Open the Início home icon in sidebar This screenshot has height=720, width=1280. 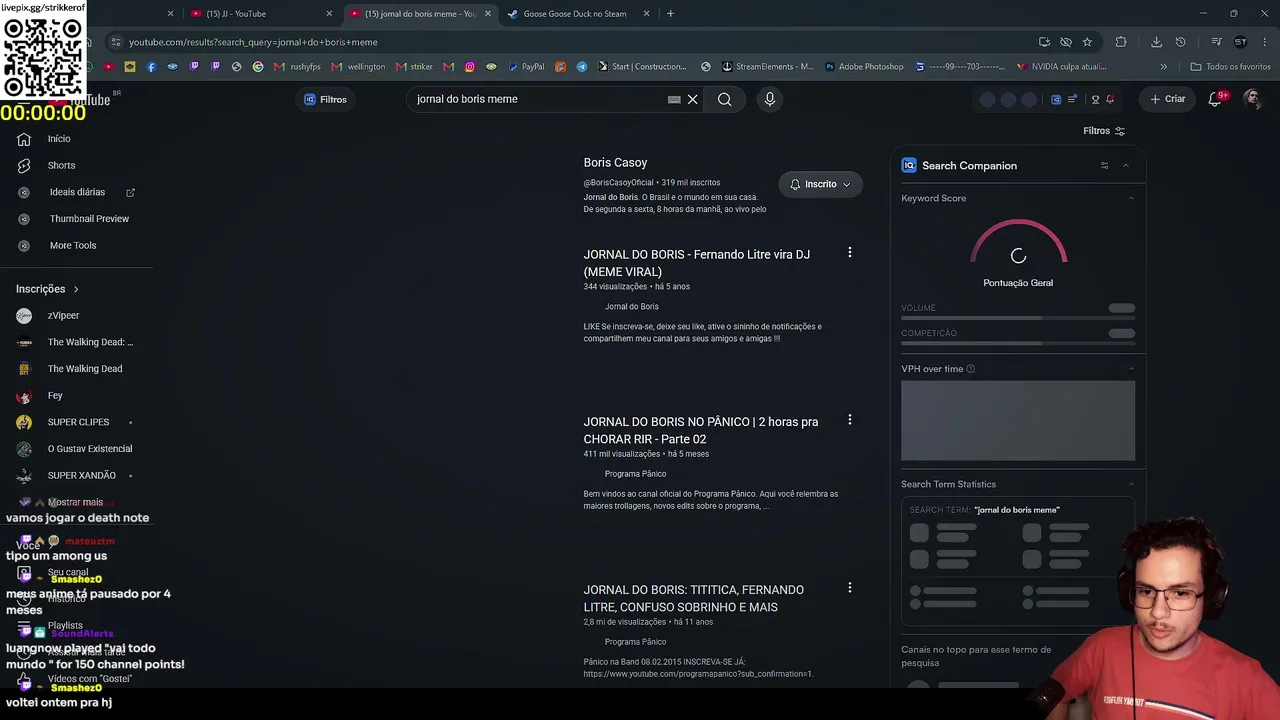tap(24, 139)
